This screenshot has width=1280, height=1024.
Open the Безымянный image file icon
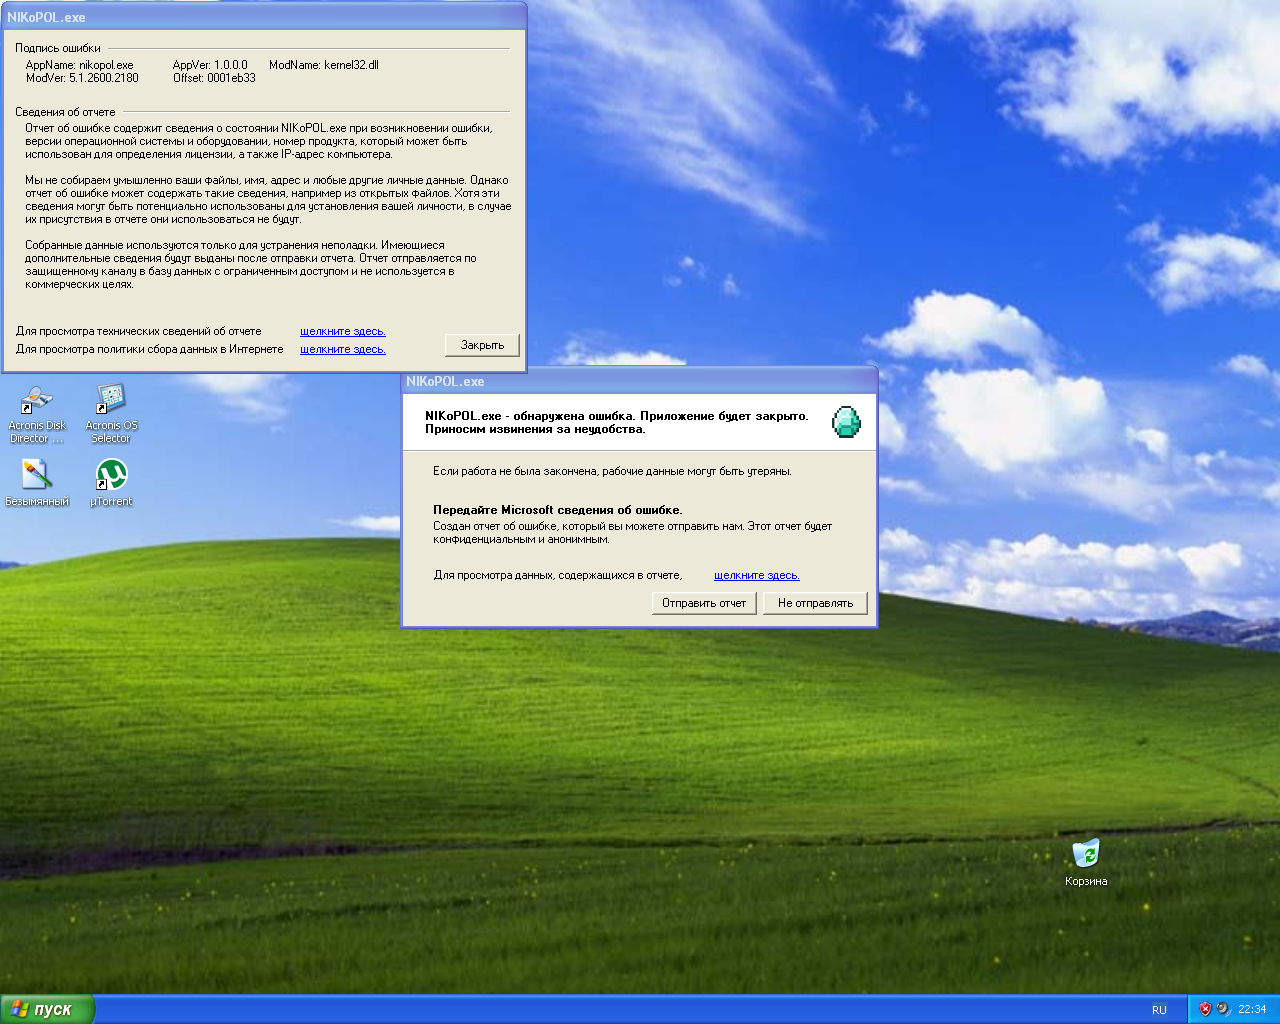pos(36,483)
